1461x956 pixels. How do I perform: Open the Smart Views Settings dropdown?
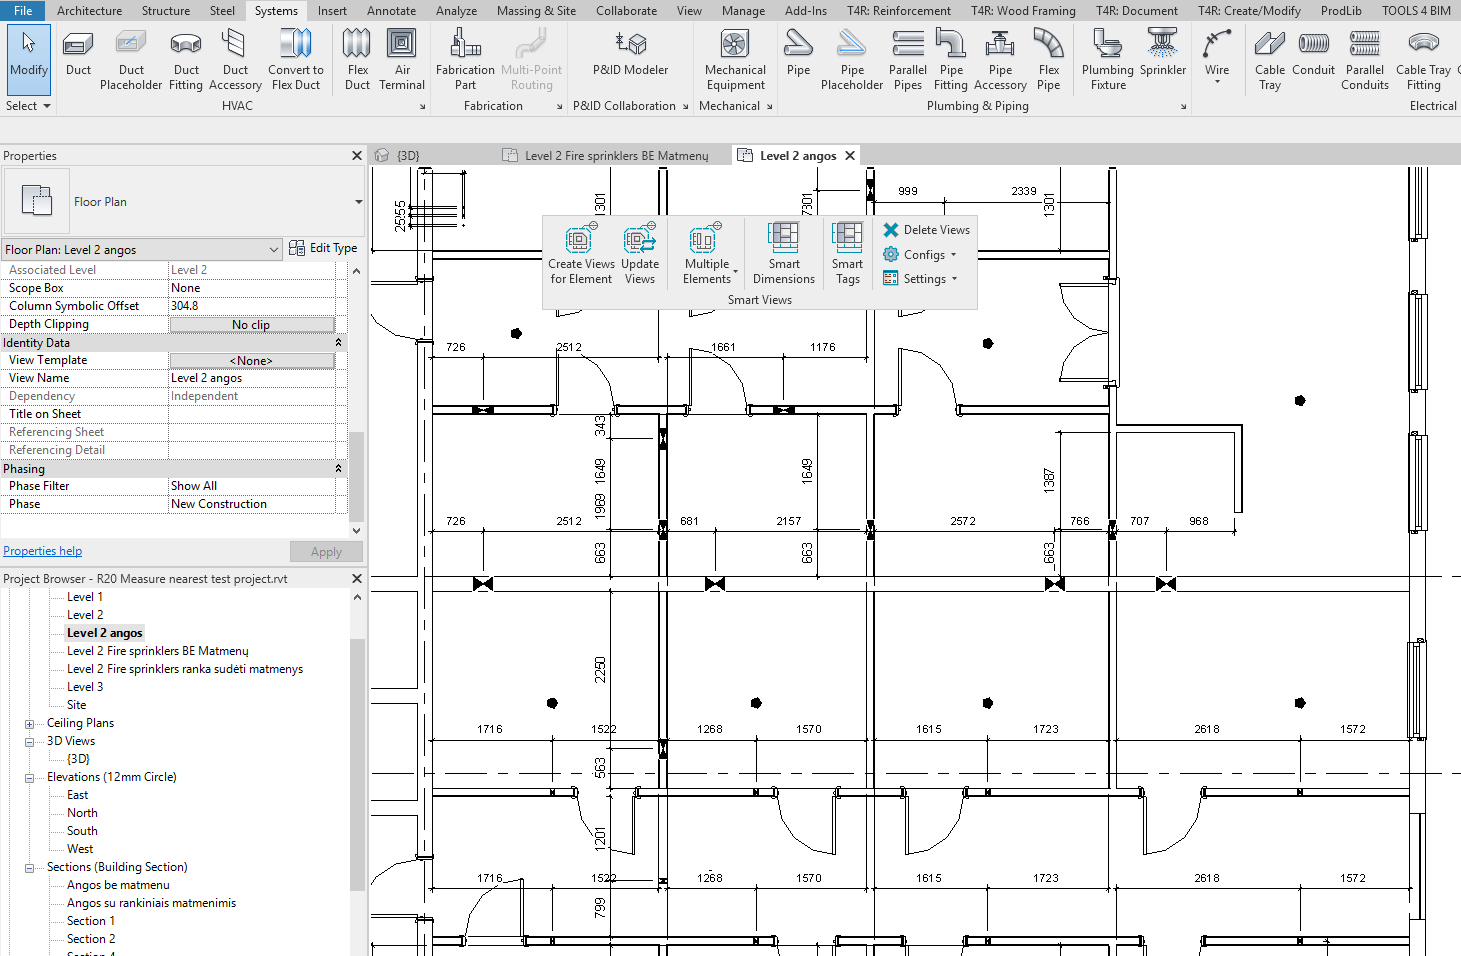[x=920, y=279]
